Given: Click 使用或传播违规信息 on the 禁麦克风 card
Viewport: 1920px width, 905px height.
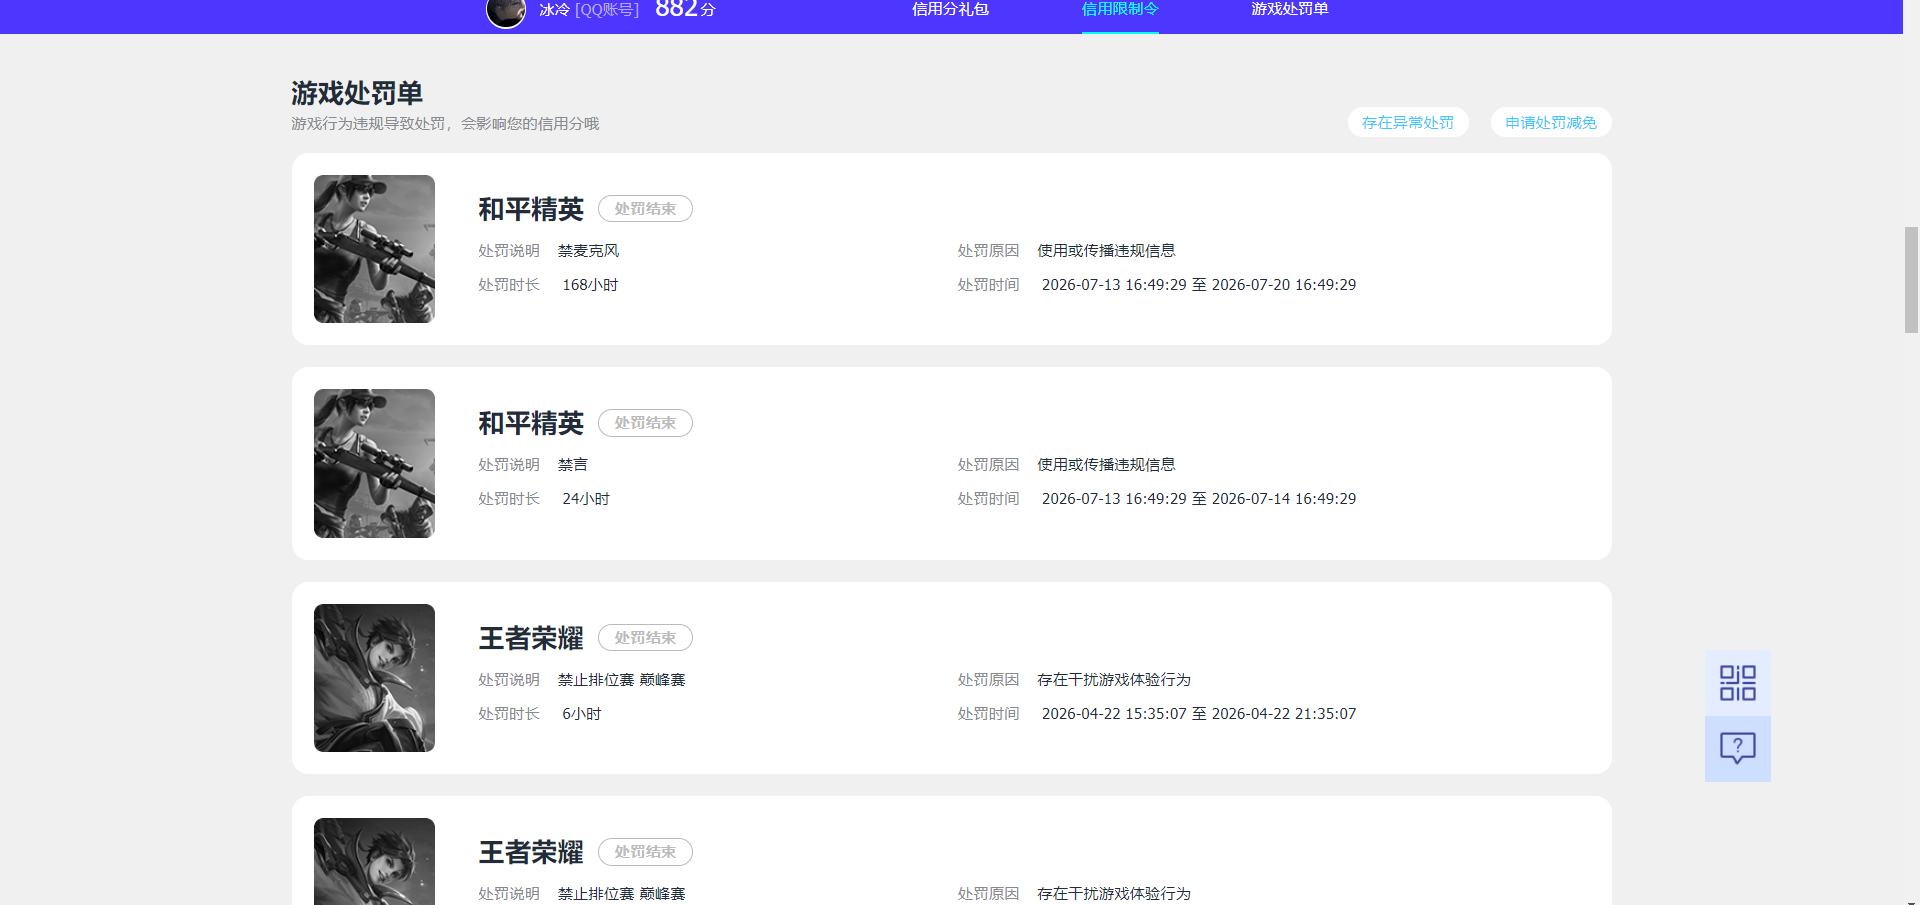Looking at the screenshot, I should click(1106, 251).
